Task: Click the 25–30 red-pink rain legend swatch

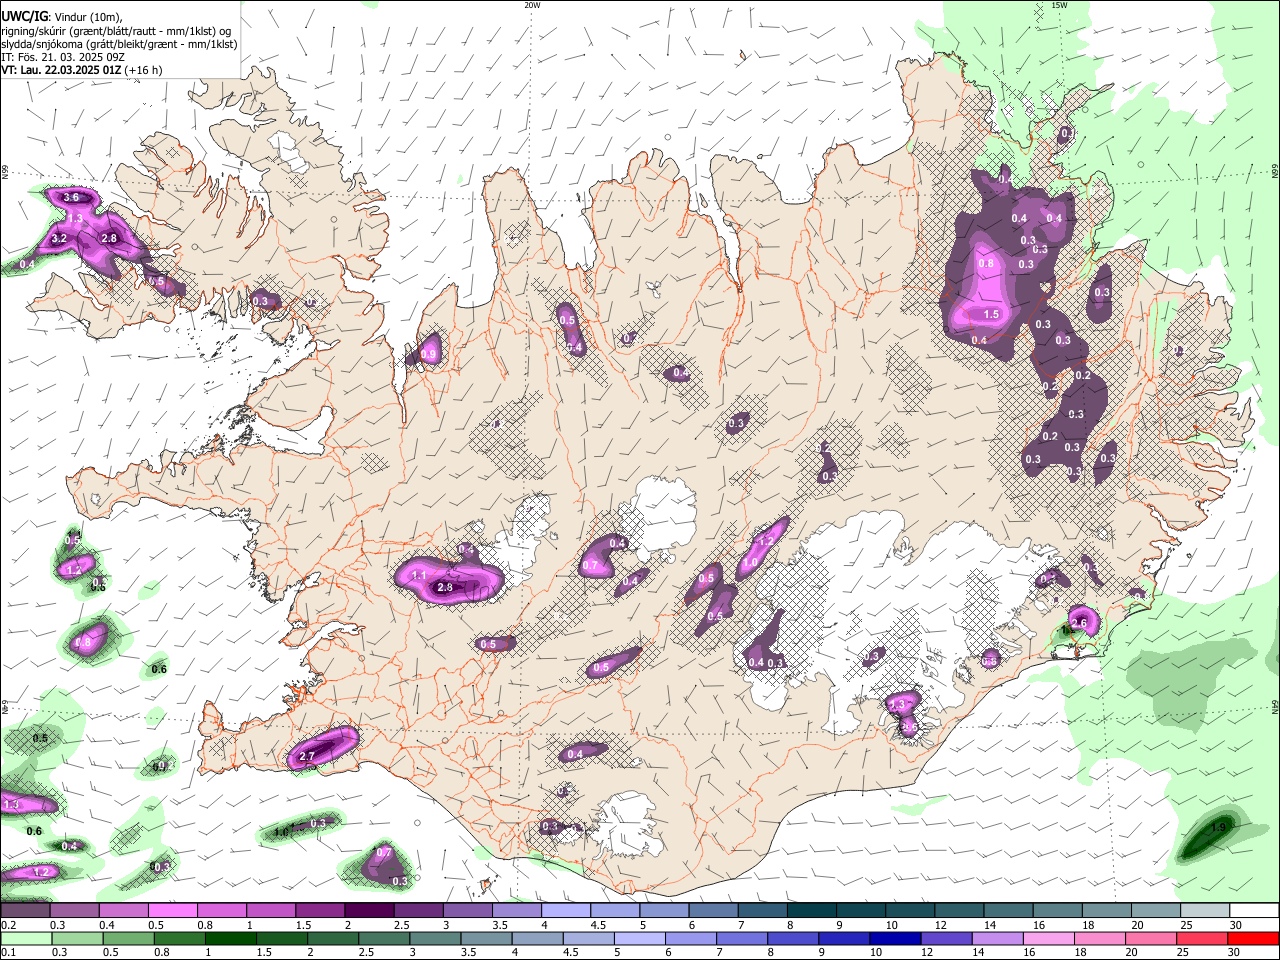Action: [x=1202, y=938]
